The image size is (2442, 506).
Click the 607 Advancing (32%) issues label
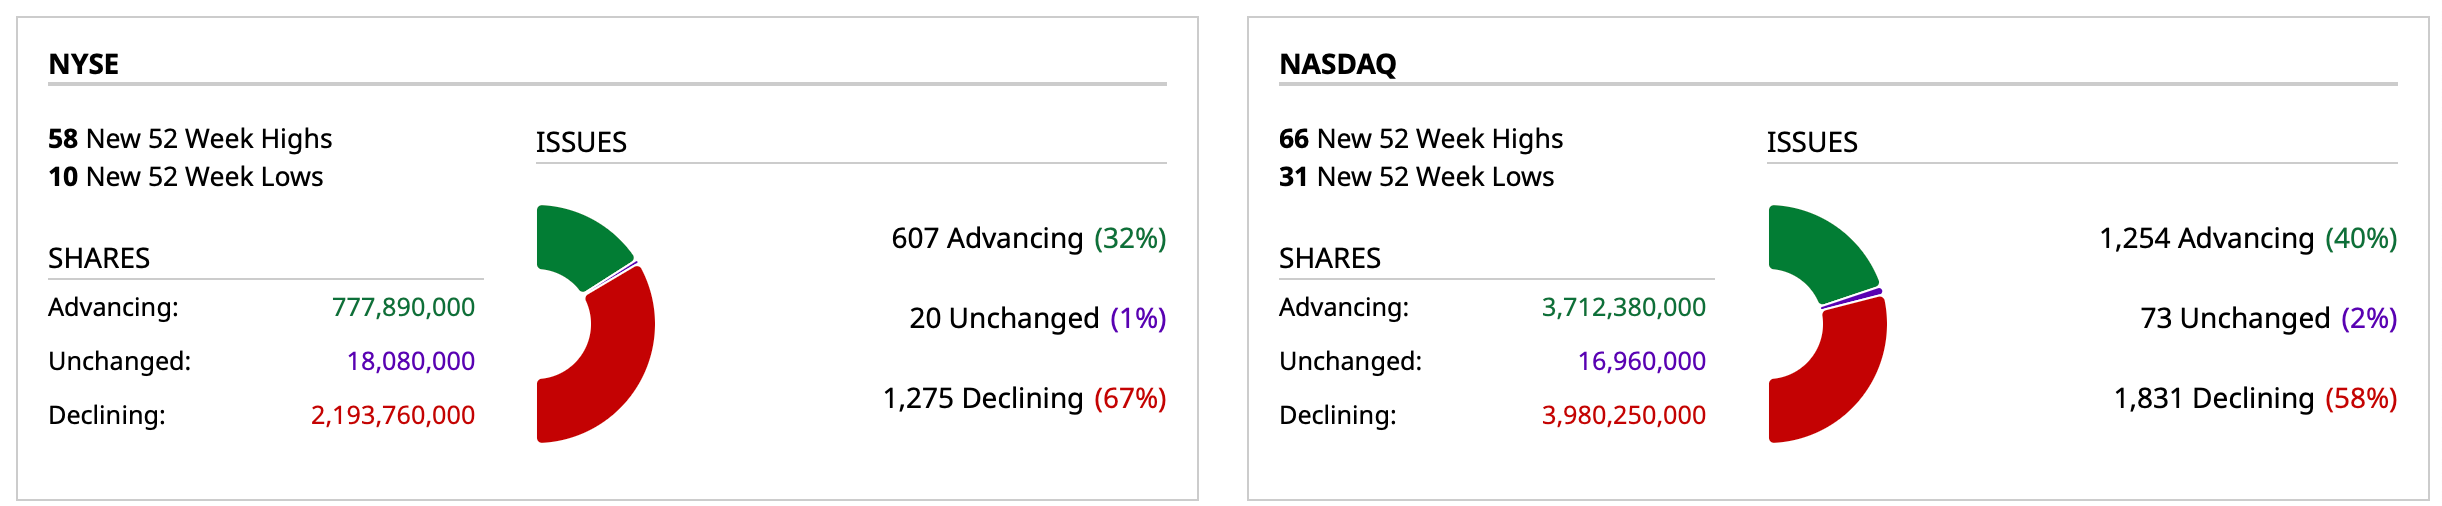pos(1029,238)
